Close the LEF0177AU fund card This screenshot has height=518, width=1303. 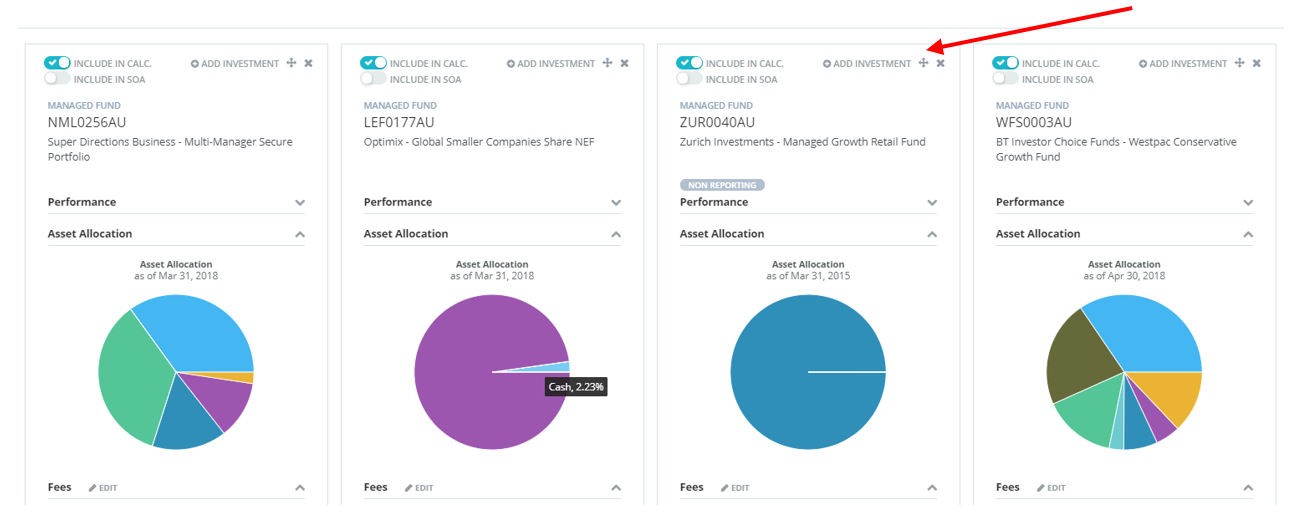(624, 63)
